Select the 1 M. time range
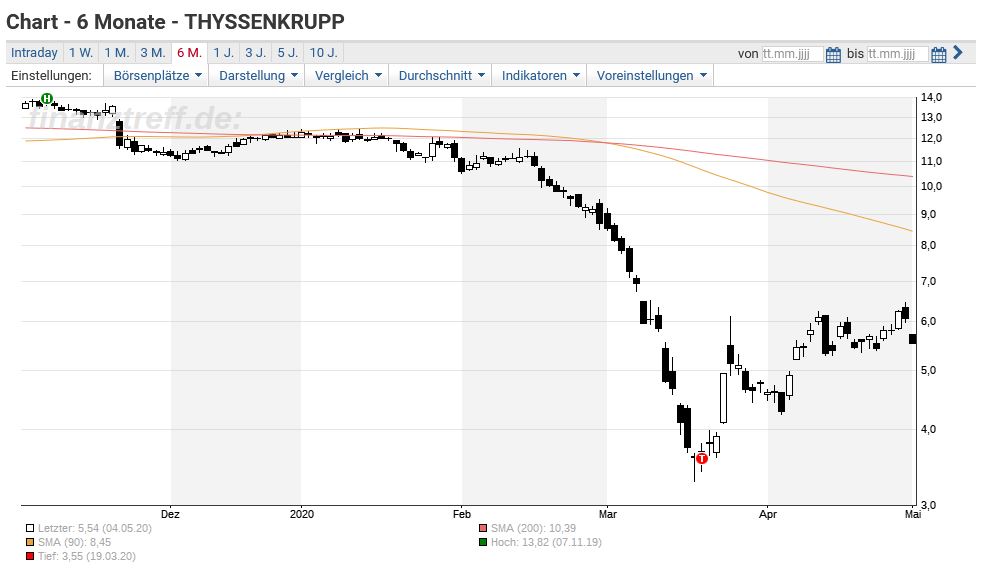Screen dimensions: 987x577 pos(117,53)
